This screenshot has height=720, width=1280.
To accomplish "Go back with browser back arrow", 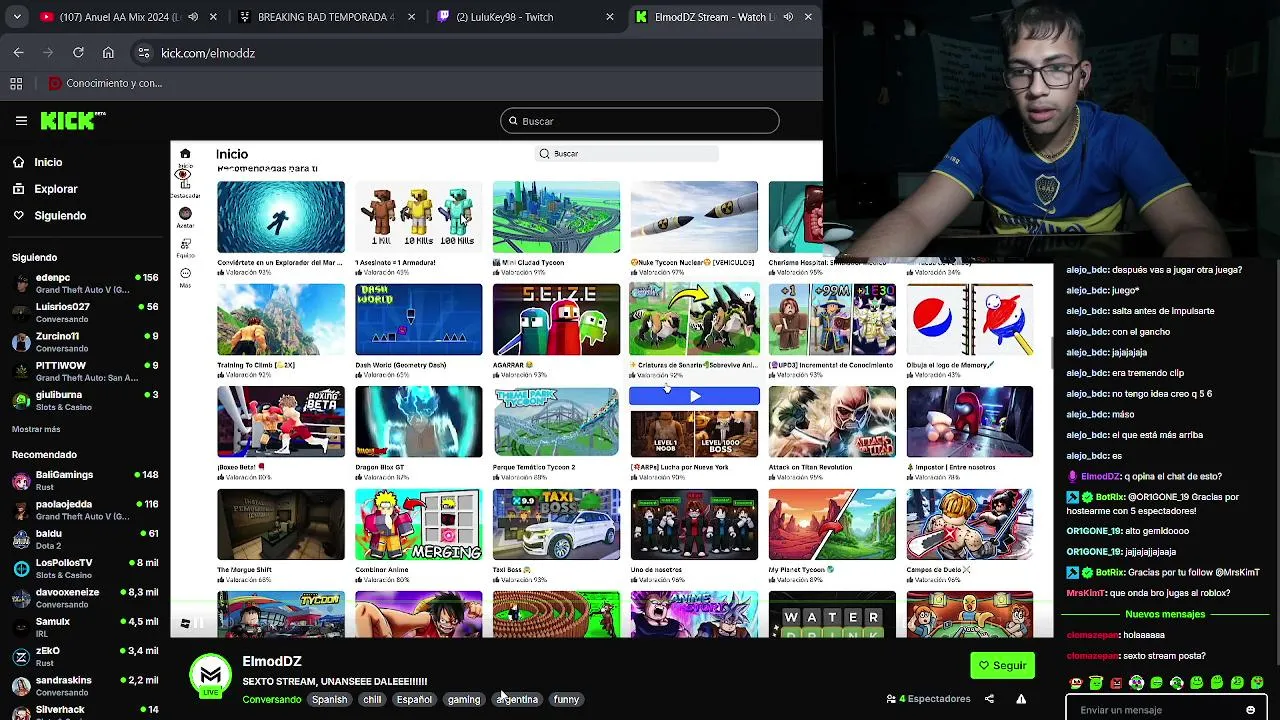I will point(18,53).
